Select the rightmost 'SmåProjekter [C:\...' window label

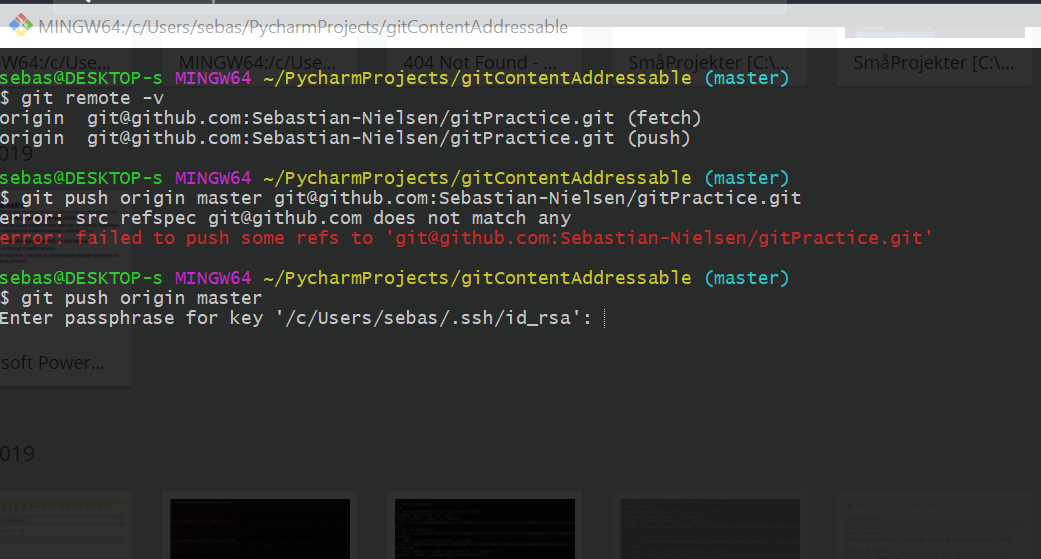click(933, 62)
